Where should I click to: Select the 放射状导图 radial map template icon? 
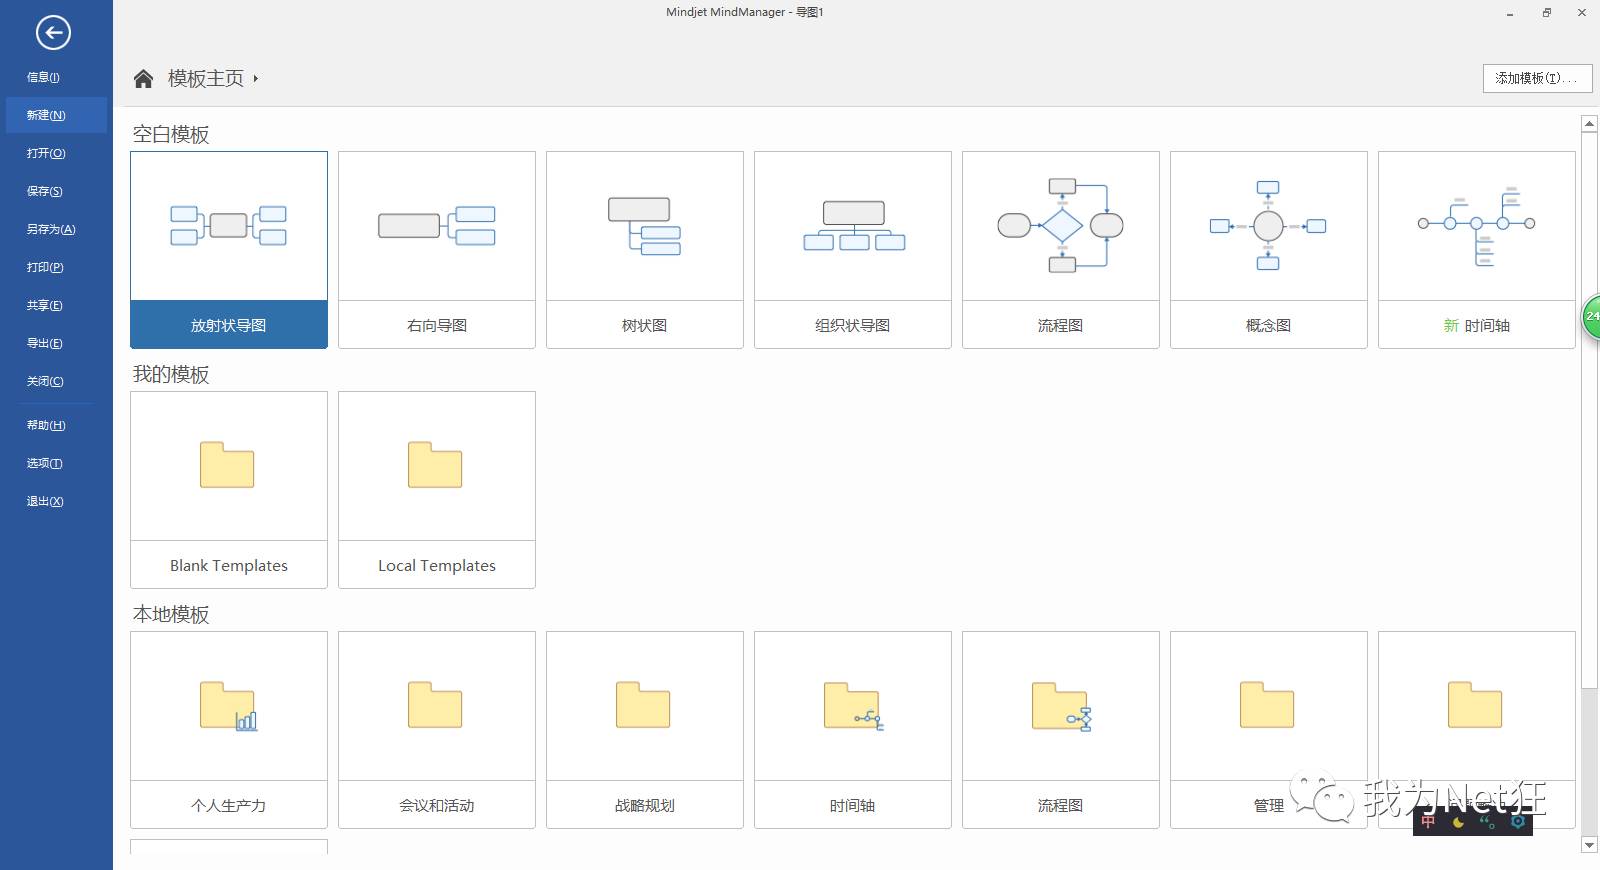click(228, 225)
